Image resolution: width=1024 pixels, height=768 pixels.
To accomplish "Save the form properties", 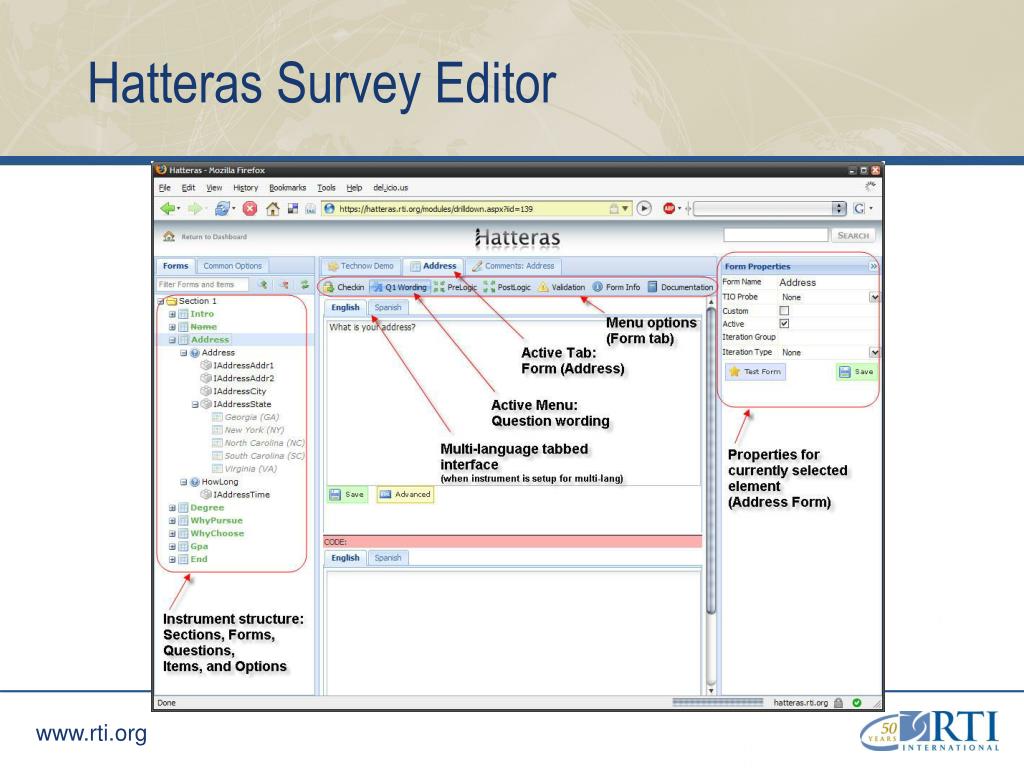I will pos(856,372).
